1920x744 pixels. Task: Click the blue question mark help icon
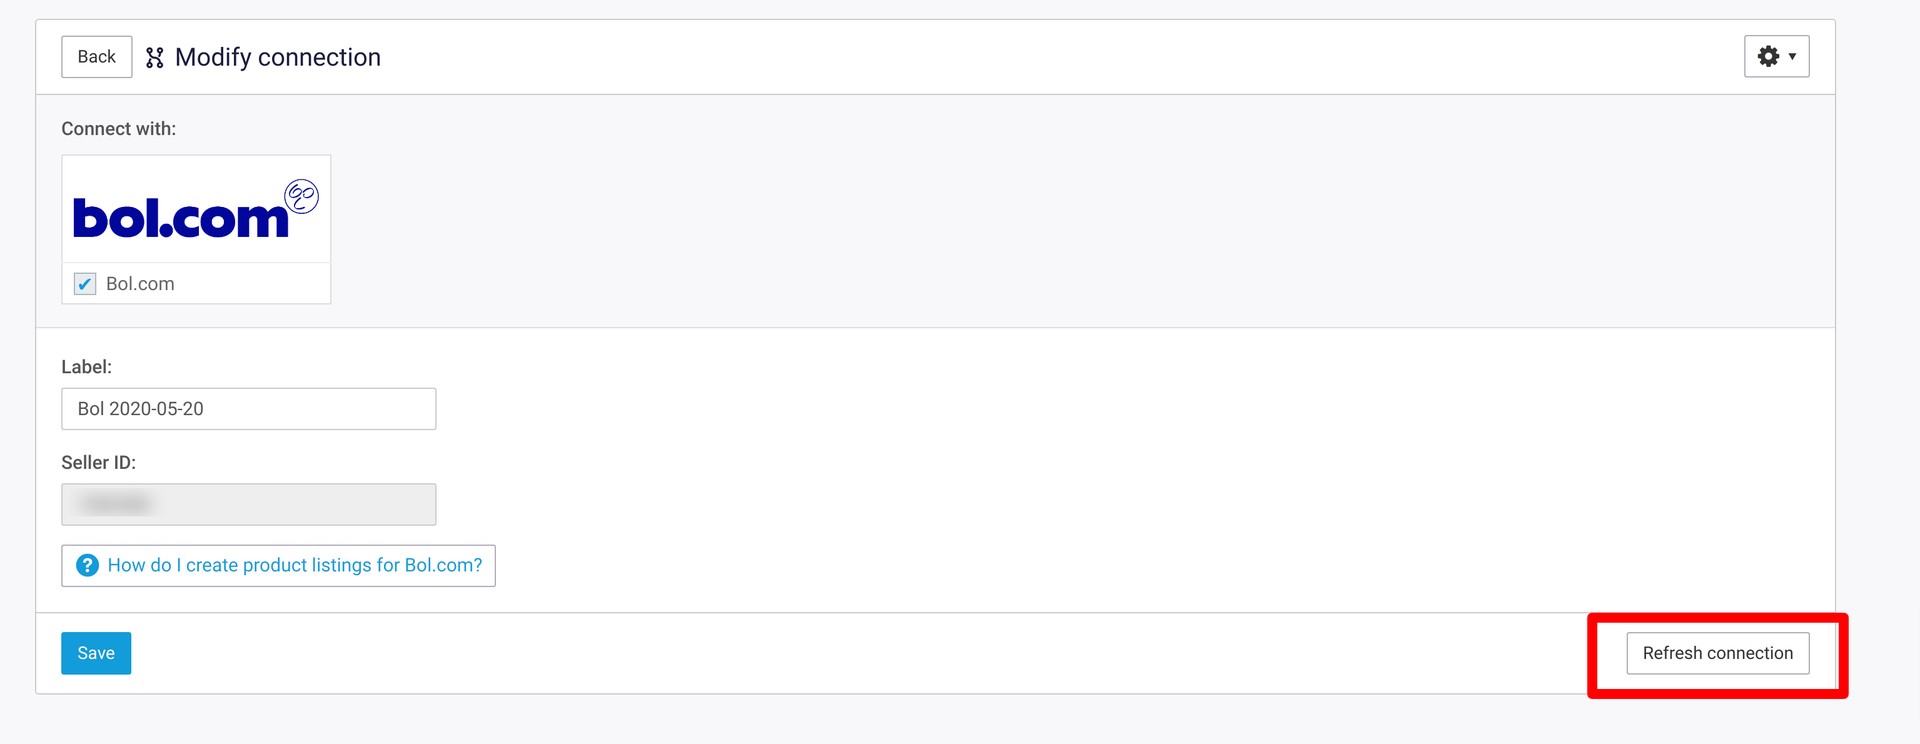[x=88, y=565]
